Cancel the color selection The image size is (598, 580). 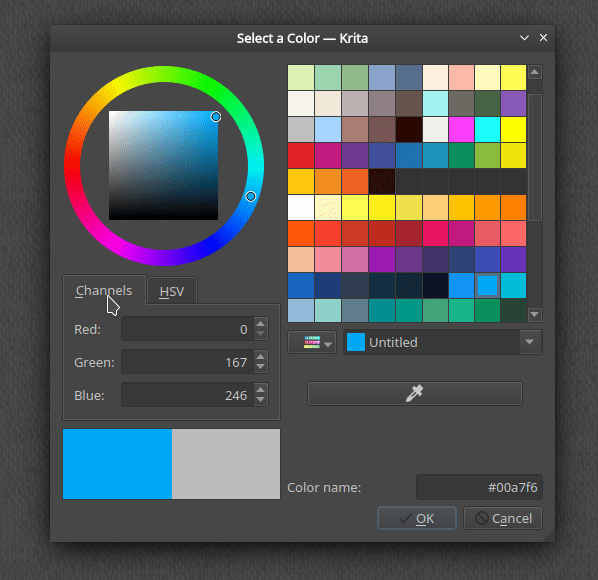click(x=503, y=518)
